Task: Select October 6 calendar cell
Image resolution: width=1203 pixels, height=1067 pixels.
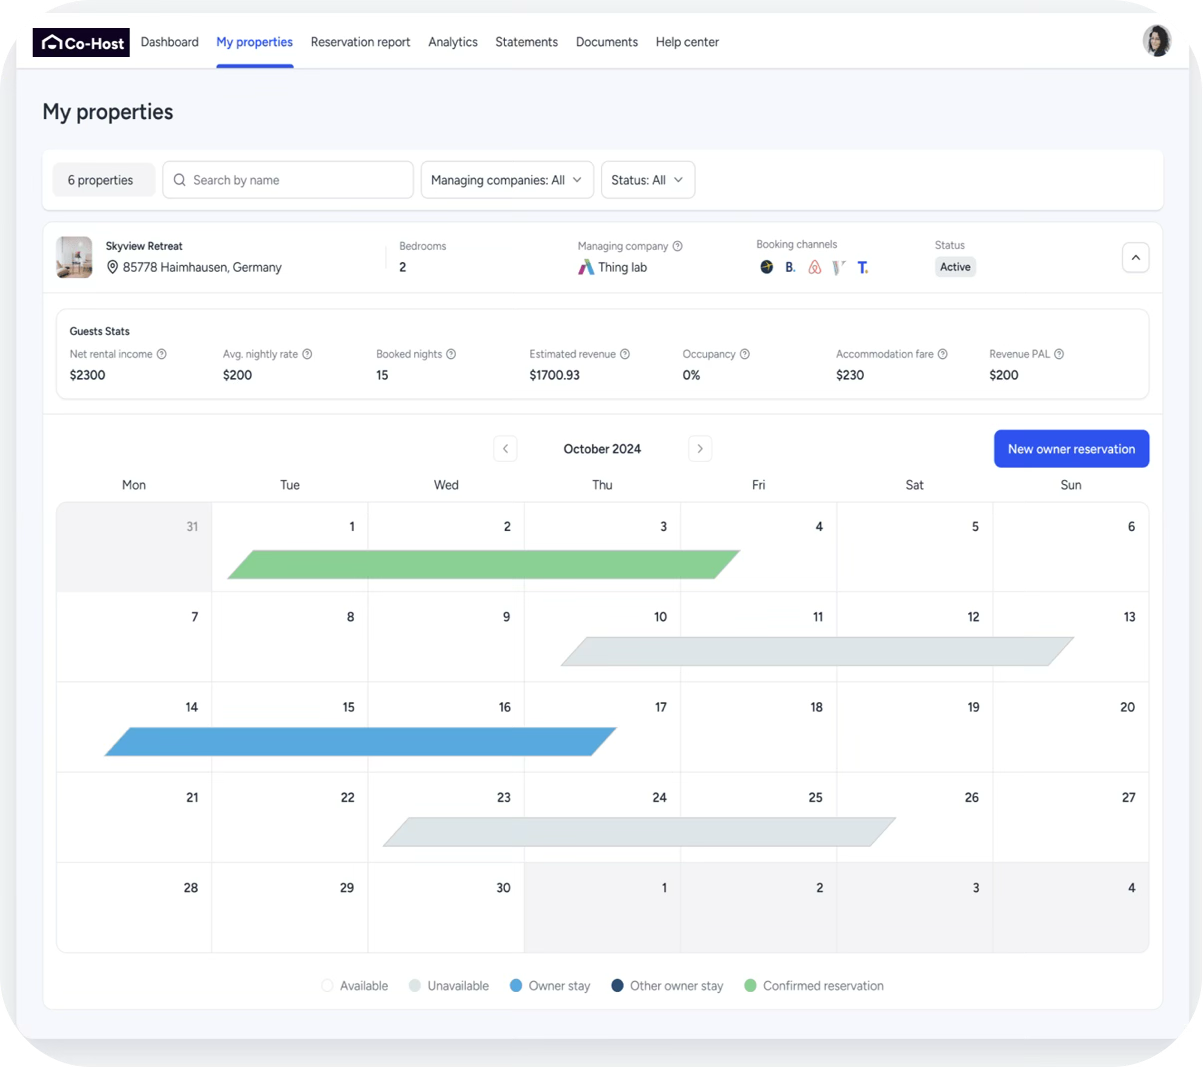Action: tap(1071, 547)
